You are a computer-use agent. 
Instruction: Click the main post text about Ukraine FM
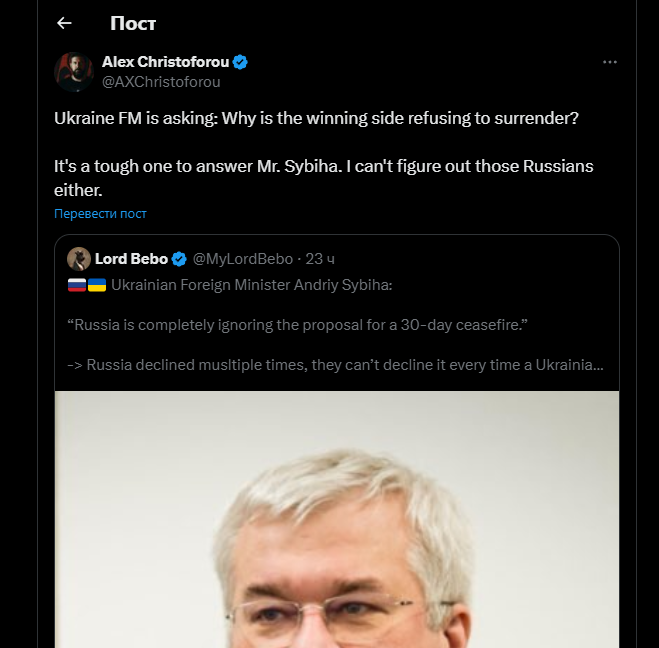tap(316, 117)
